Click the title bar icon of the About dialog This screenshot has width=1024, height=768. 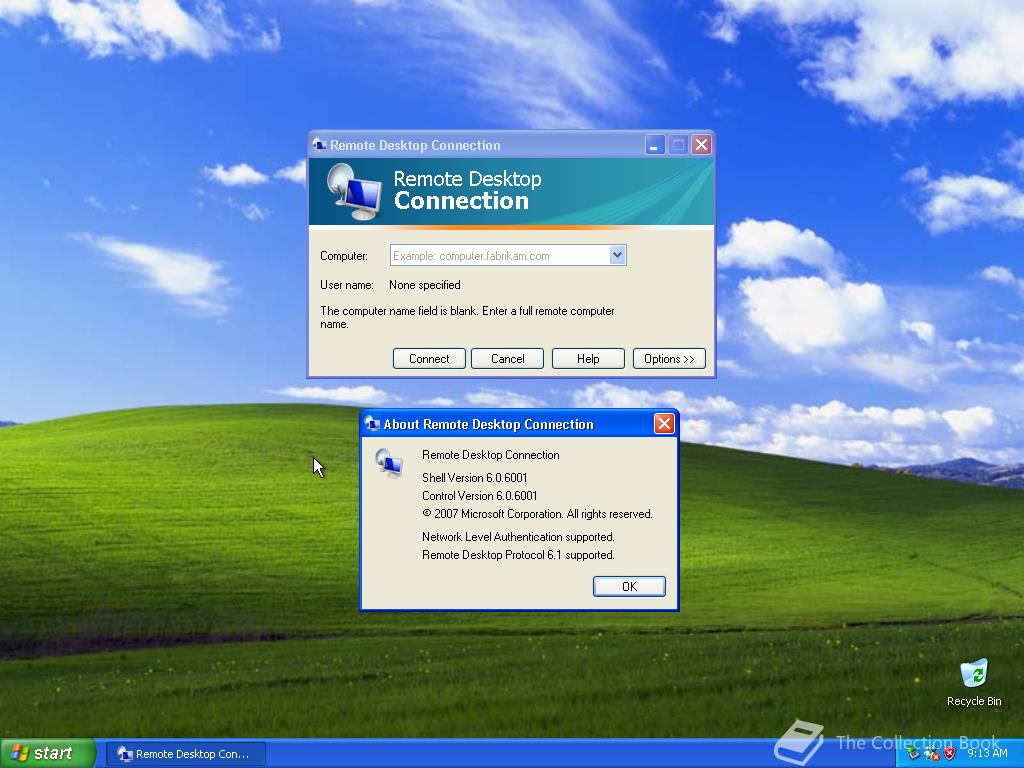click(x=372, y=424)
